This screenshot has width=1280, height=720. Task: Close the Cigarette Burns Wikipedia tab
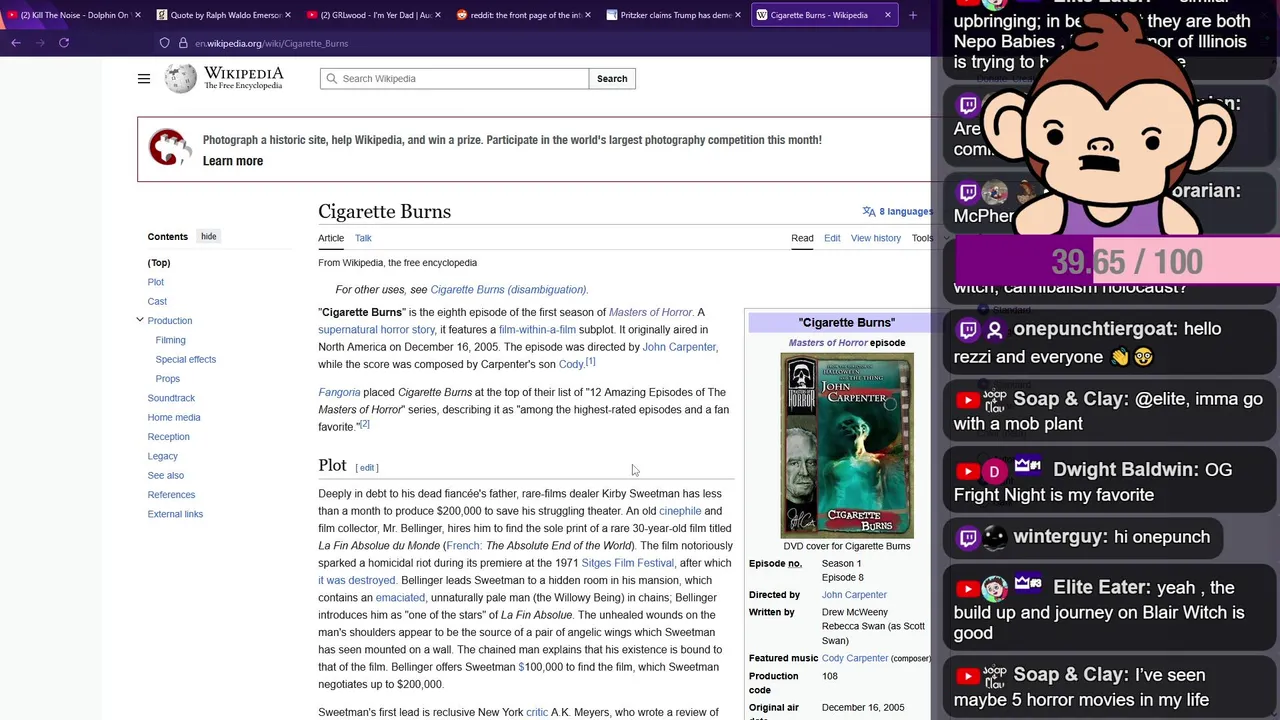887,15
